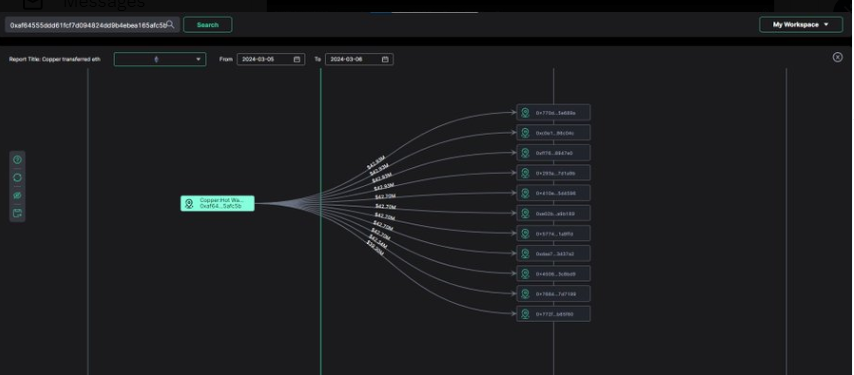Click the icon on the Copper Hot Wallet node
This screenshot has width=854, height=375.
(x=189, y=204)
